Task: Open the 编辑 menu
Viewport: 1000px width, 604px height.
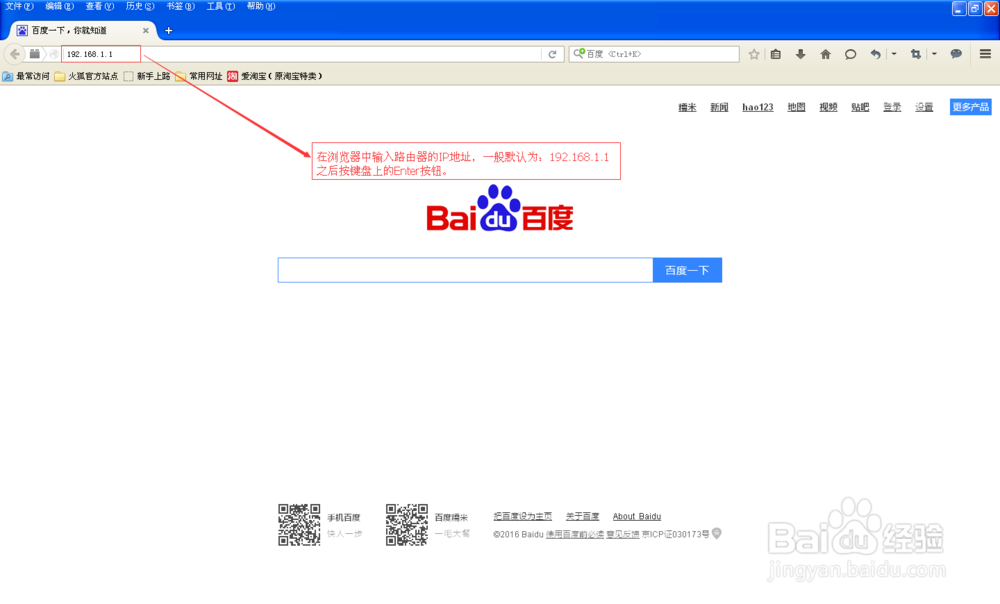Action: [x=59, y=6]
